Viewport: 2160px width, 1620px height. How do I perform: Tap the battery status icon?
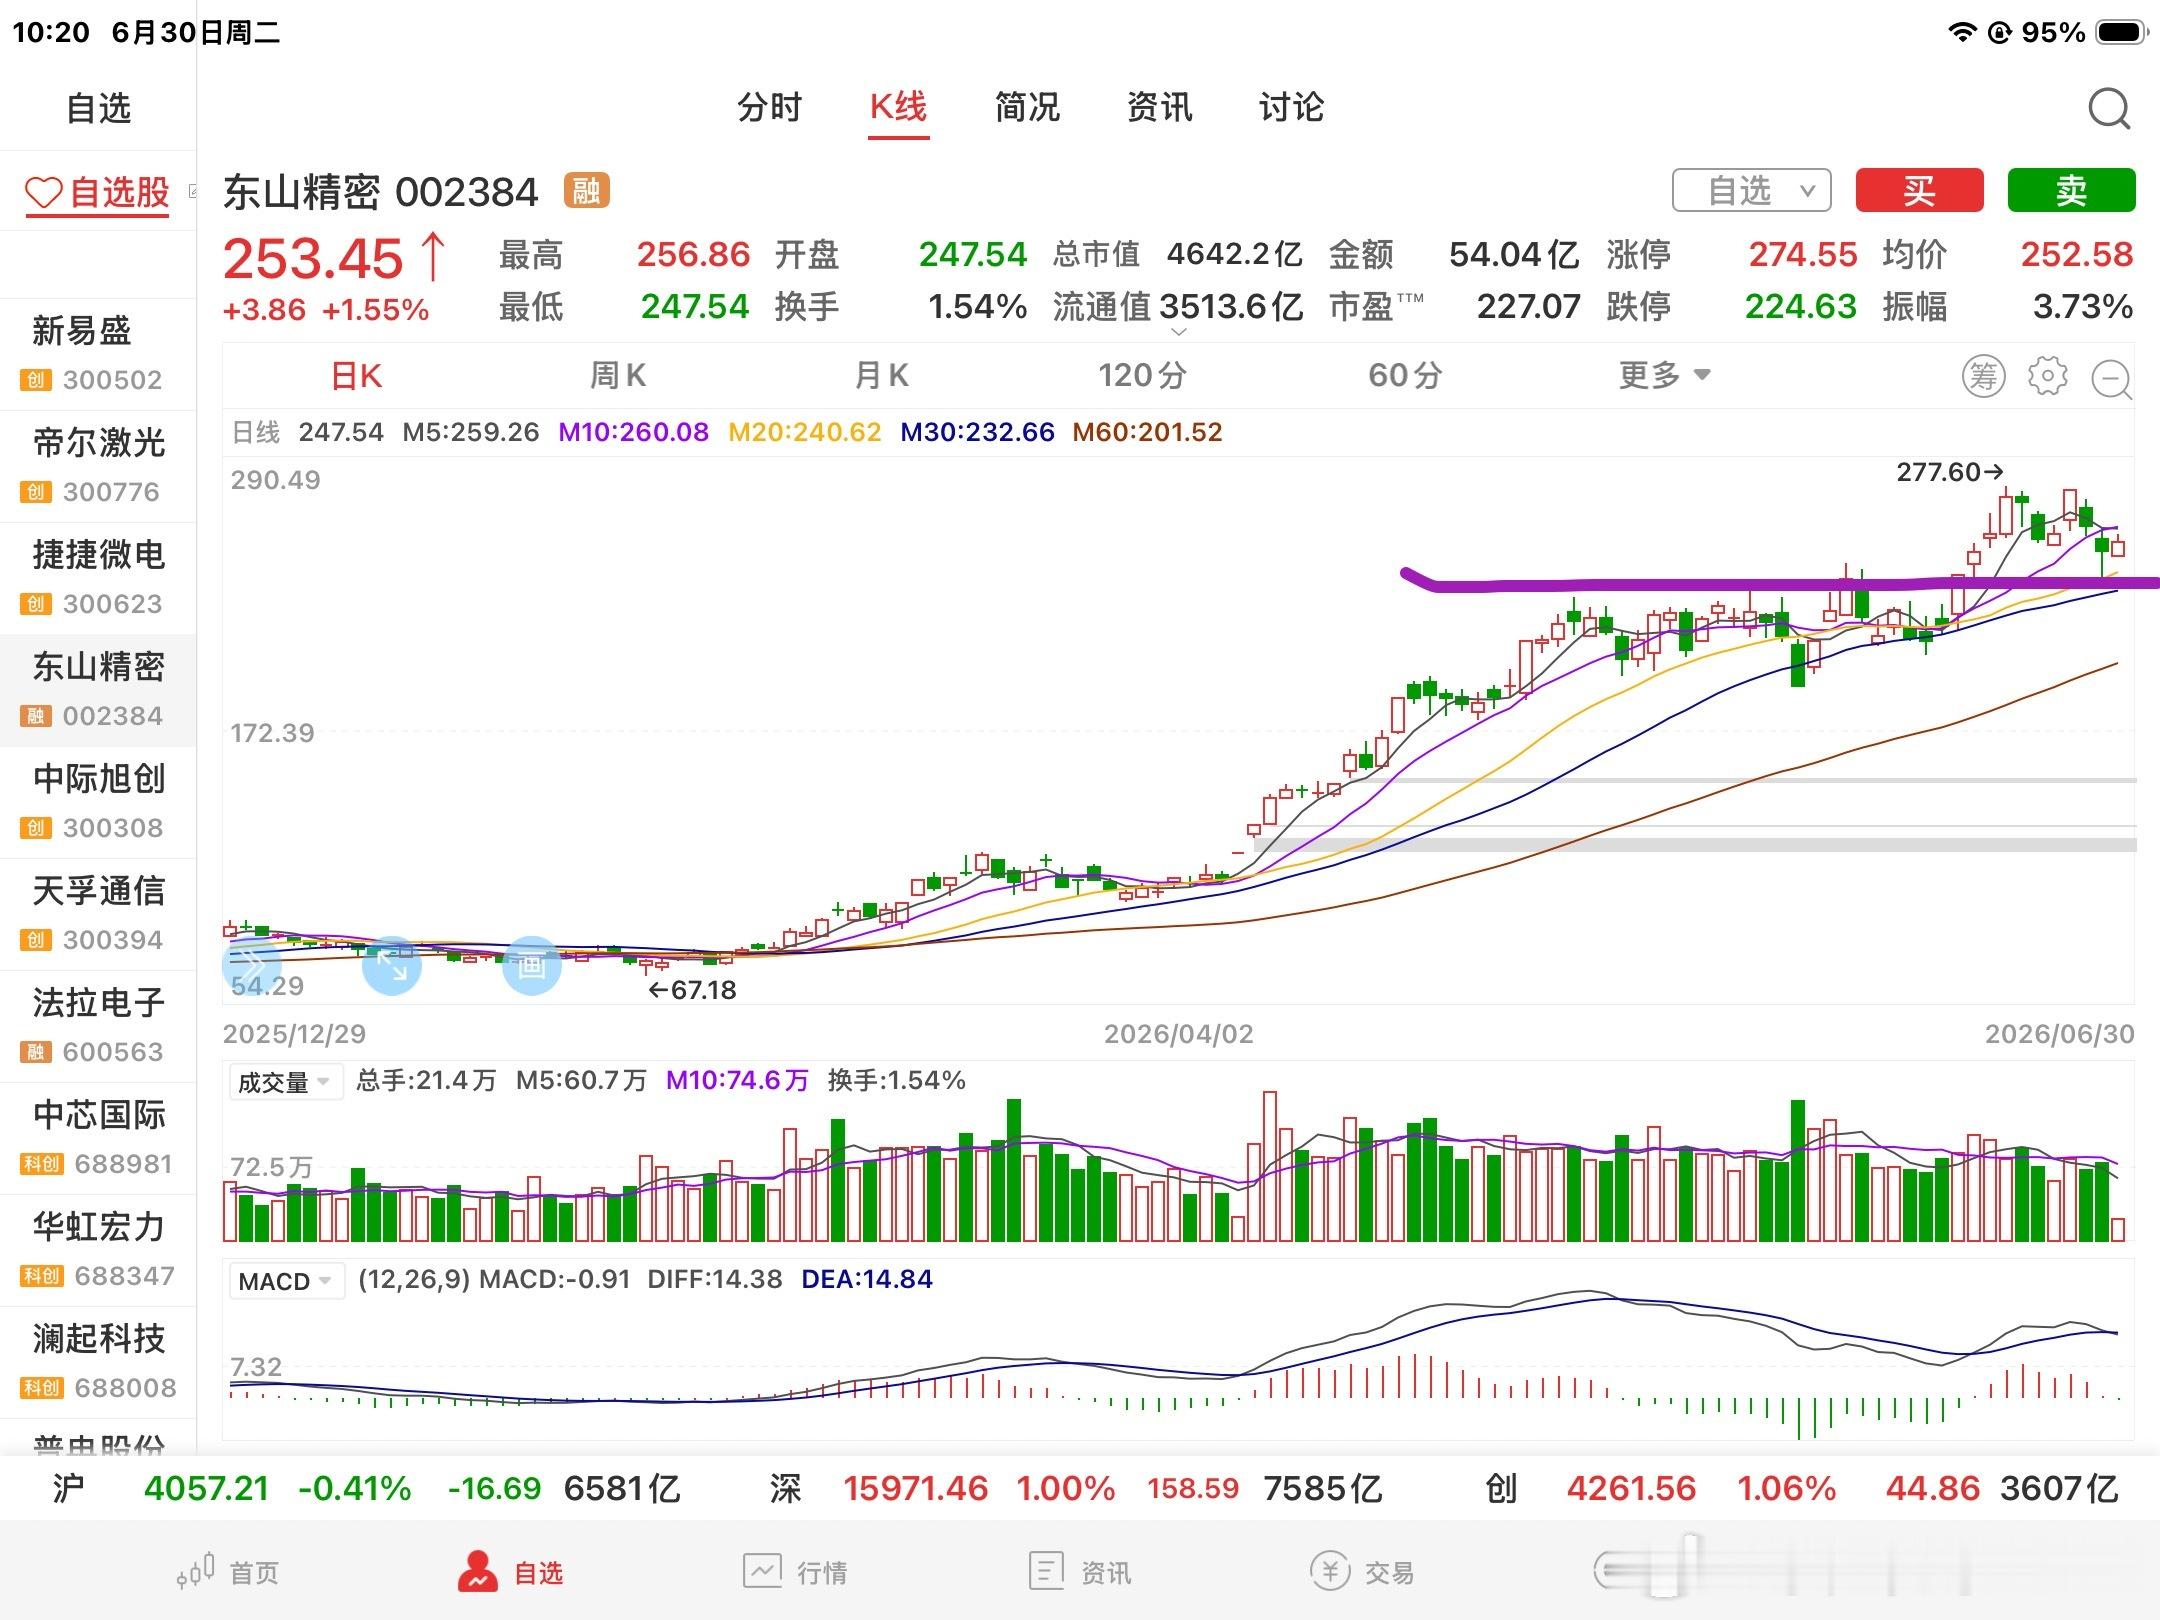point(2122,32)
